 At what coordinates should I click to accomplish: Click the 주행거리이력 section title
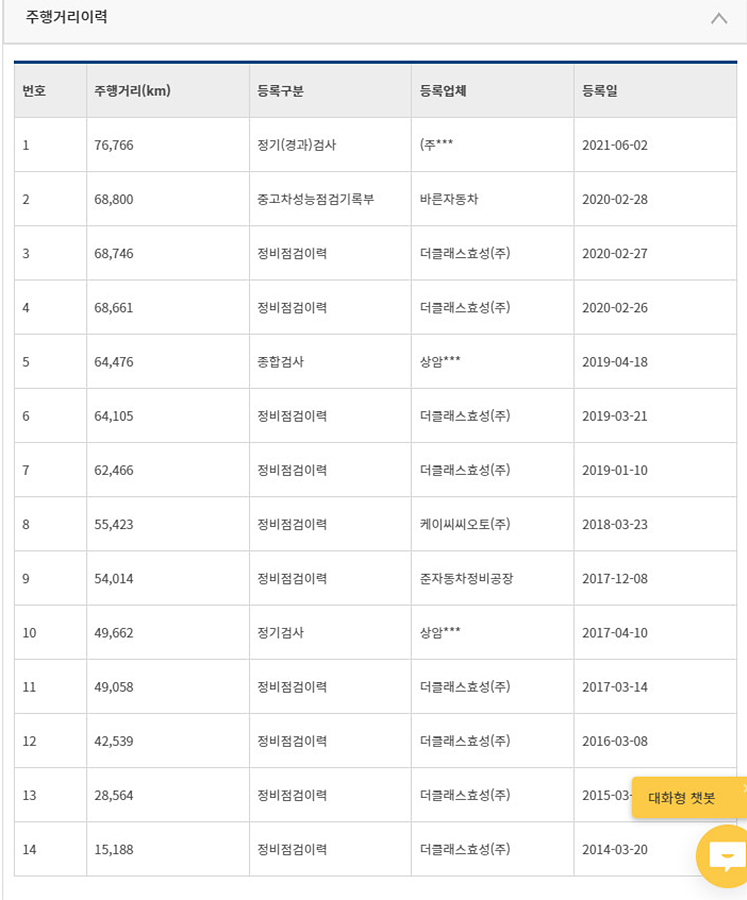pos(67,17)
